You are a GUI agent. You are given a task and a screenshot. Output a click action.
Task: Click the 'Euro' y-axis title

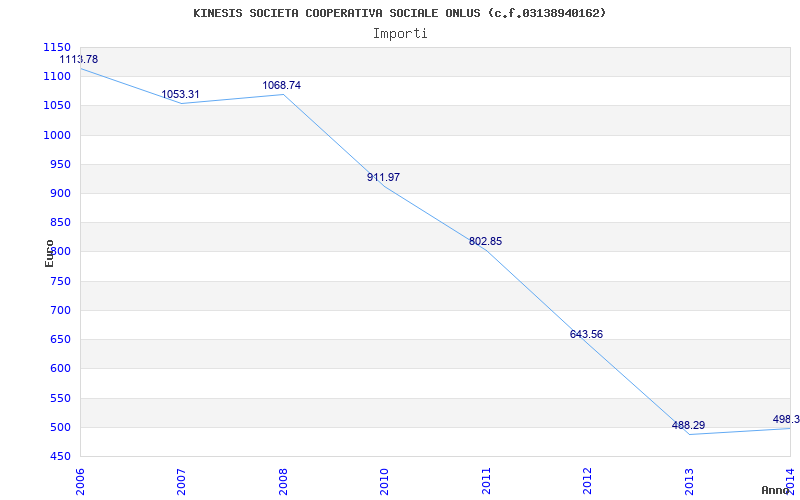click(49, 253)
